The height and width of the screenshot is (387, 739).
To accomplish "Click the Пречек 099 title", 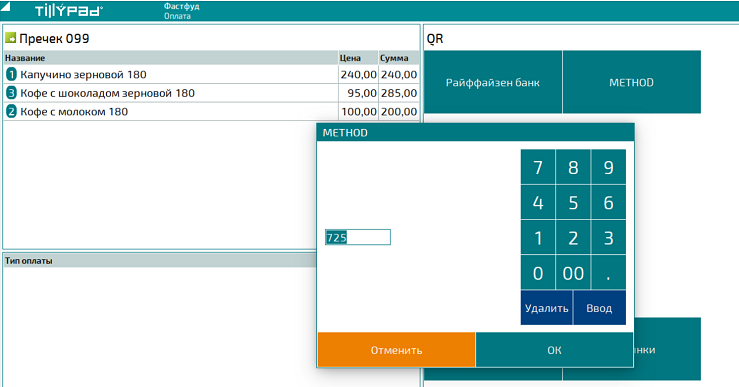I will (54, 38).
